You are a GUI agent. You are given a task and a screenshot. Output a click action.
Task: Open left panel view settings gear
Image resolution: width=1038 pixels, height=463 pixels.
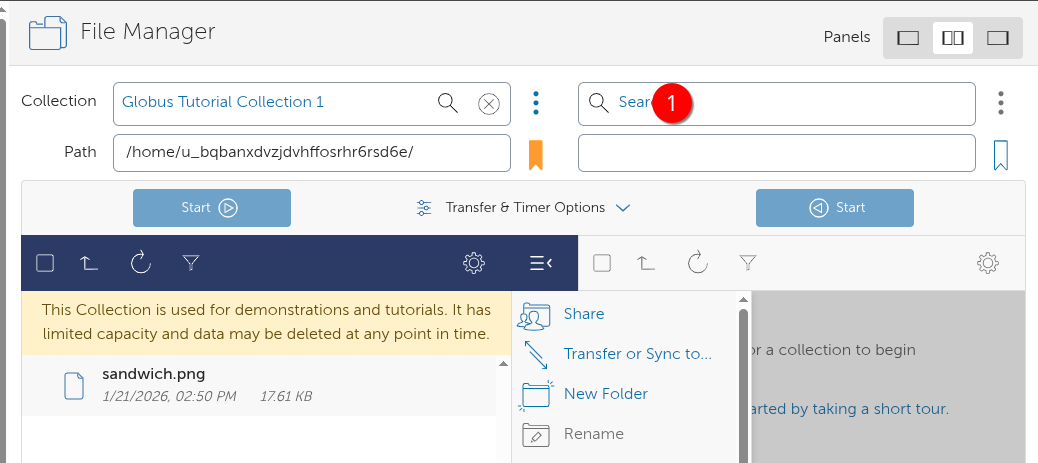click(x=474, y=263)
